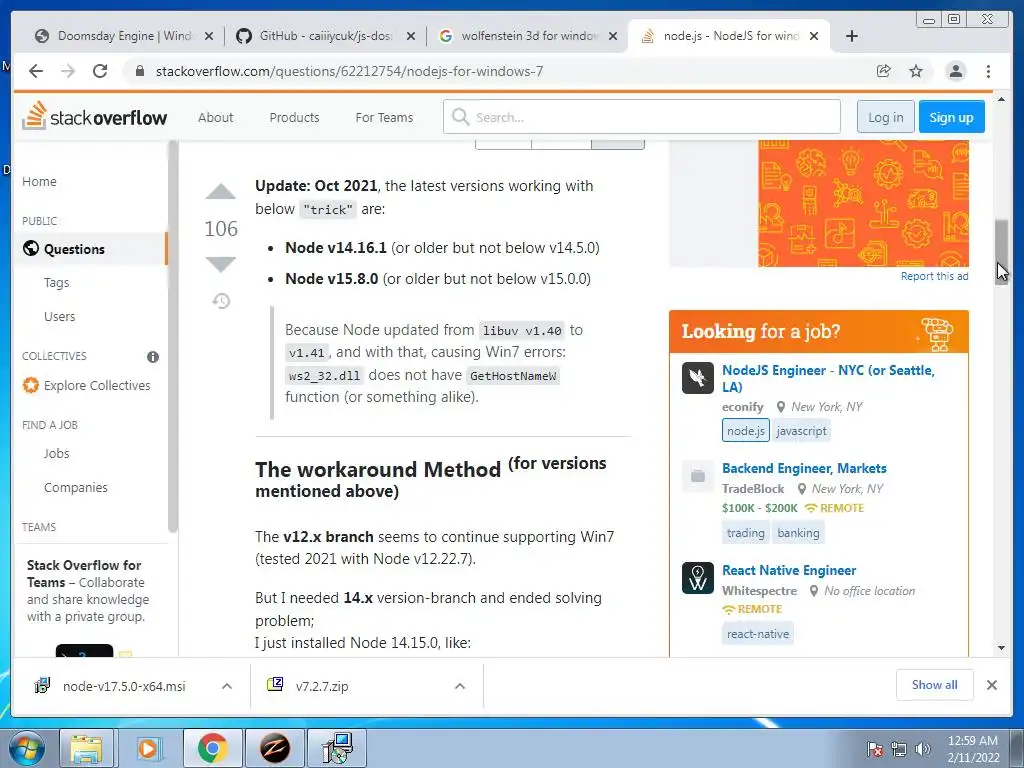Click the Log in button
This screenshot has height=768, width=1024.
886,117
